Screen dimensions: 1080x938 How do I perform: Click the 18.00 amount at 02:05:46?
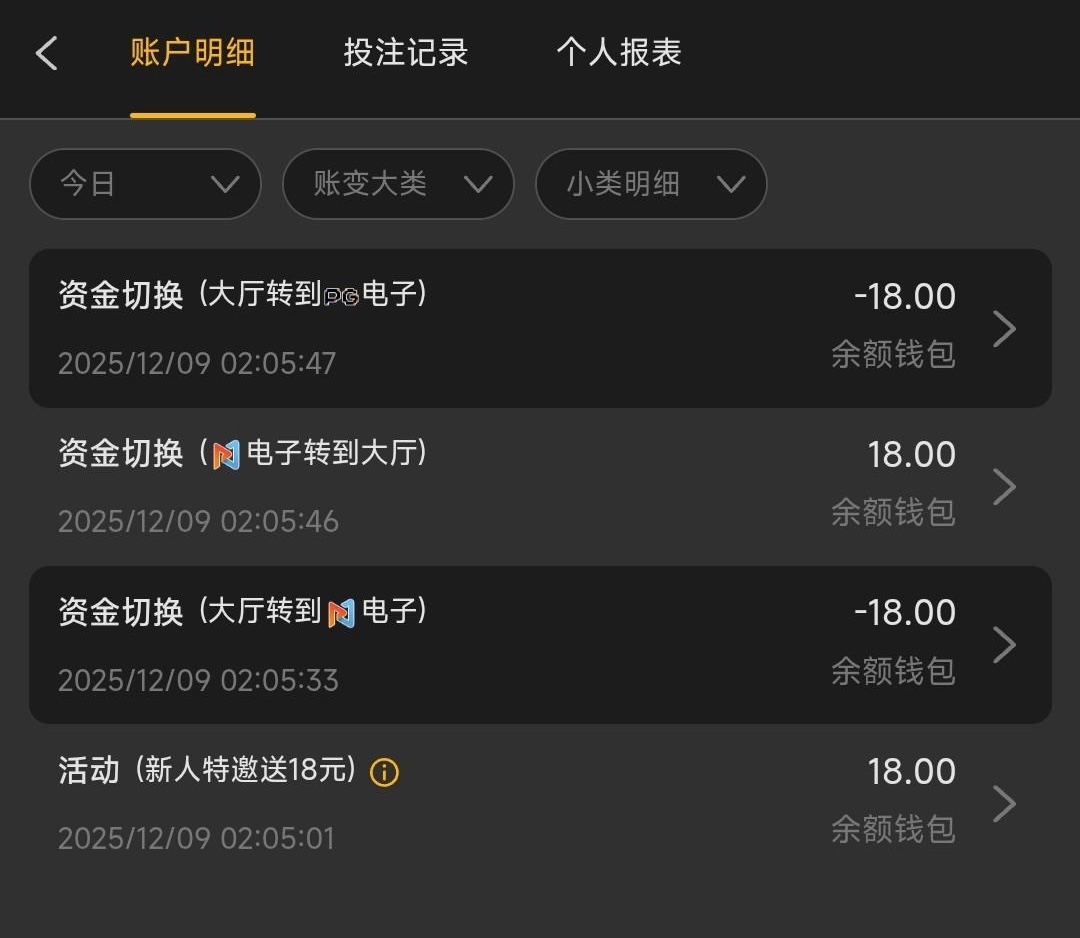pyautogui.click(x=911, y=455)
